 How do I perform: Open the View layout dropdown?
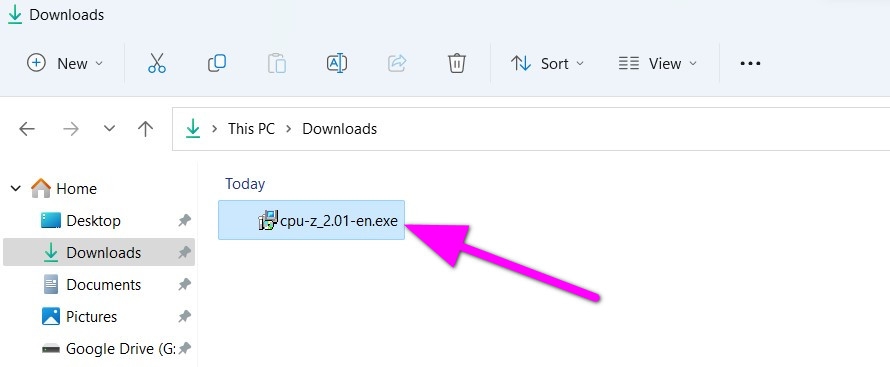(658, 63)
